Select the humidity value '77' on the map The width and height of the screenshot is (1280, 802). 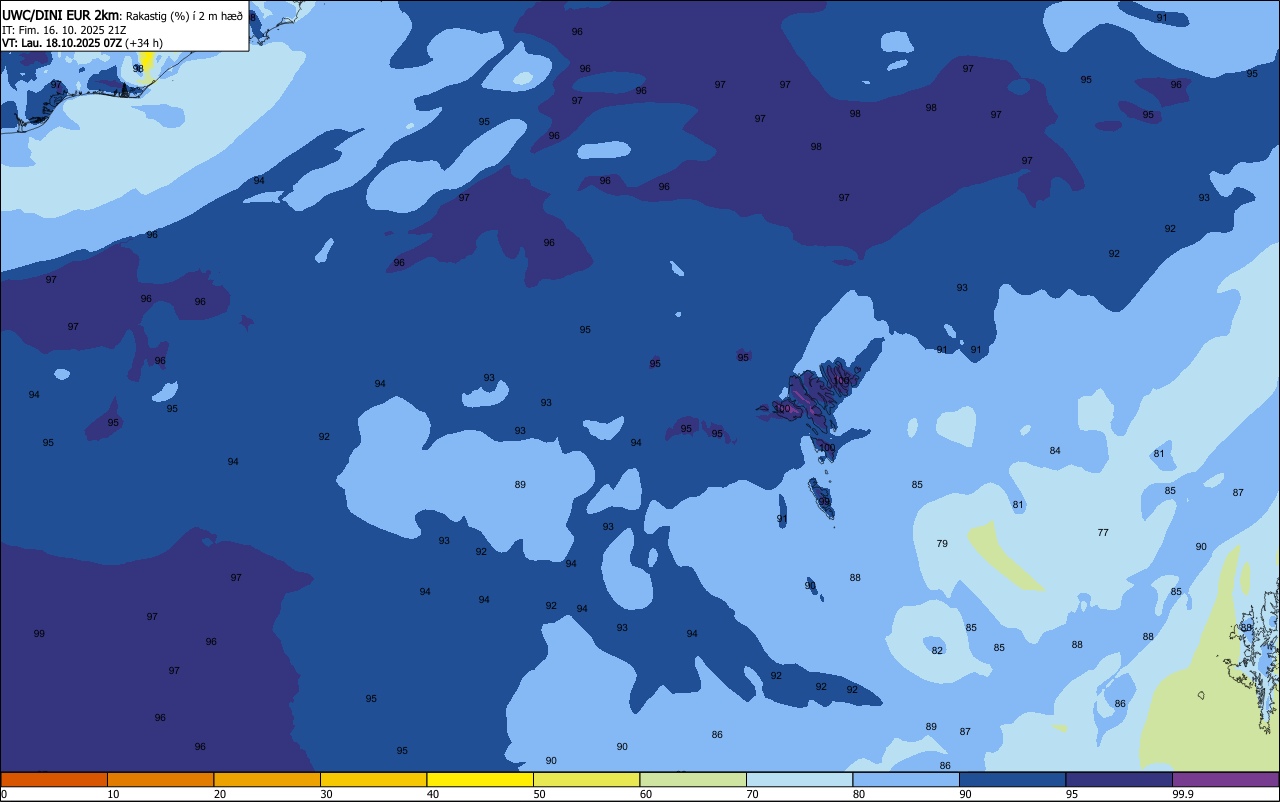[1103, 532]
